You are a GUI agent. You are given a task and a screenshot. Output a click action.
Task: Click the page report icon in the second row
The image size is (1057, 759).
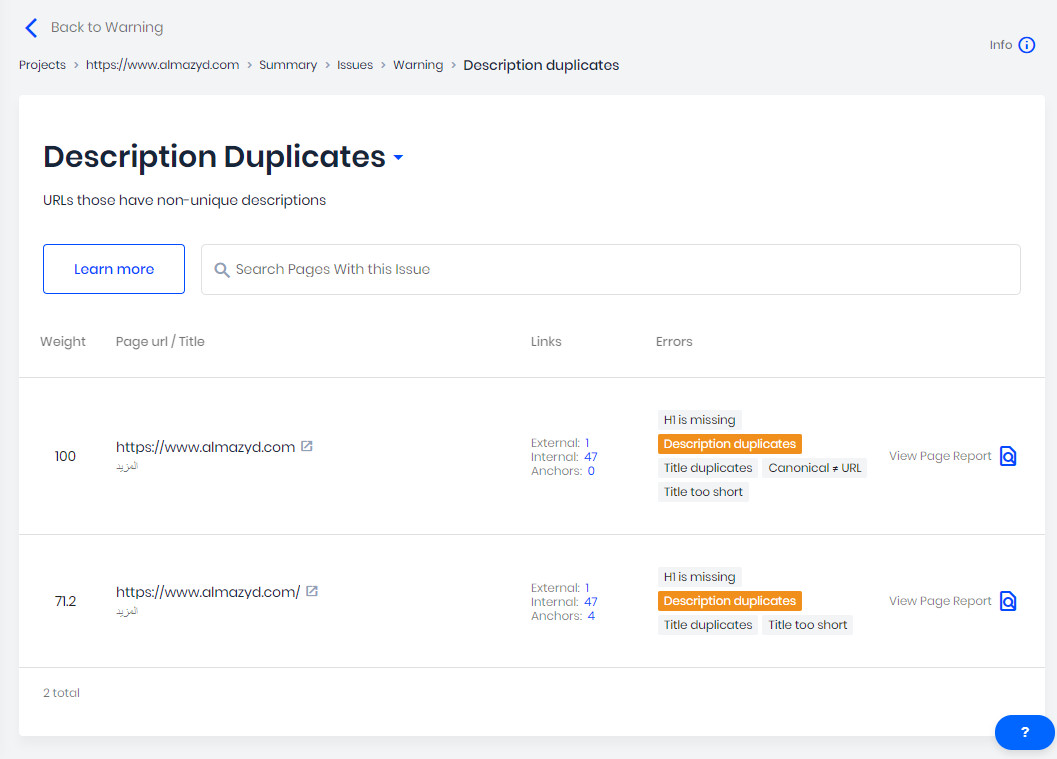pyautogui.click(x=1008, y=601)
